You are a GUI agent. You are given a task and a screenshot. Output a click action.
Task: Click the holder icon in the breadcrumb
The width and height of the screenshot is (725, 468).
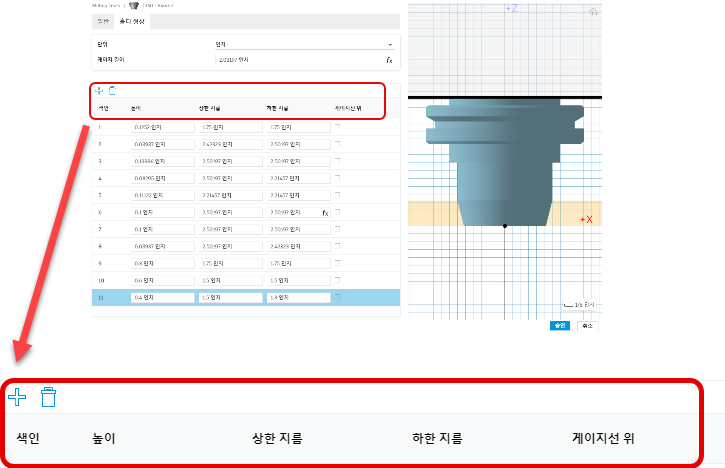click(134, 6)
